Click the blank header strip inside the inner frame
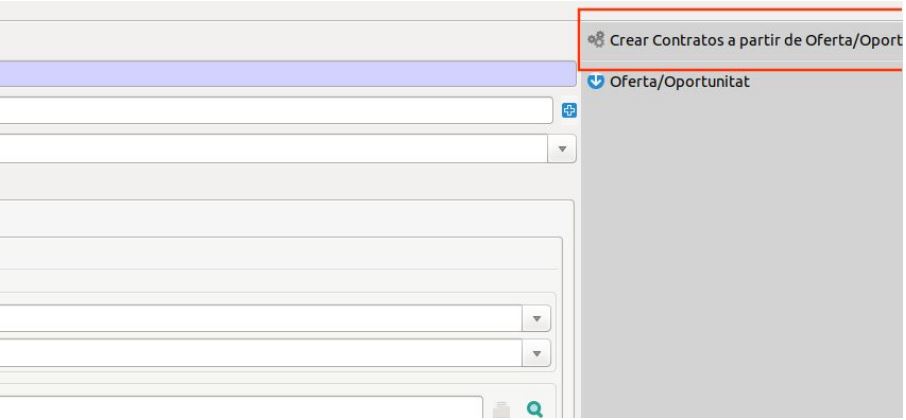Viewport: 906px width, 420px height. point(280,253)
